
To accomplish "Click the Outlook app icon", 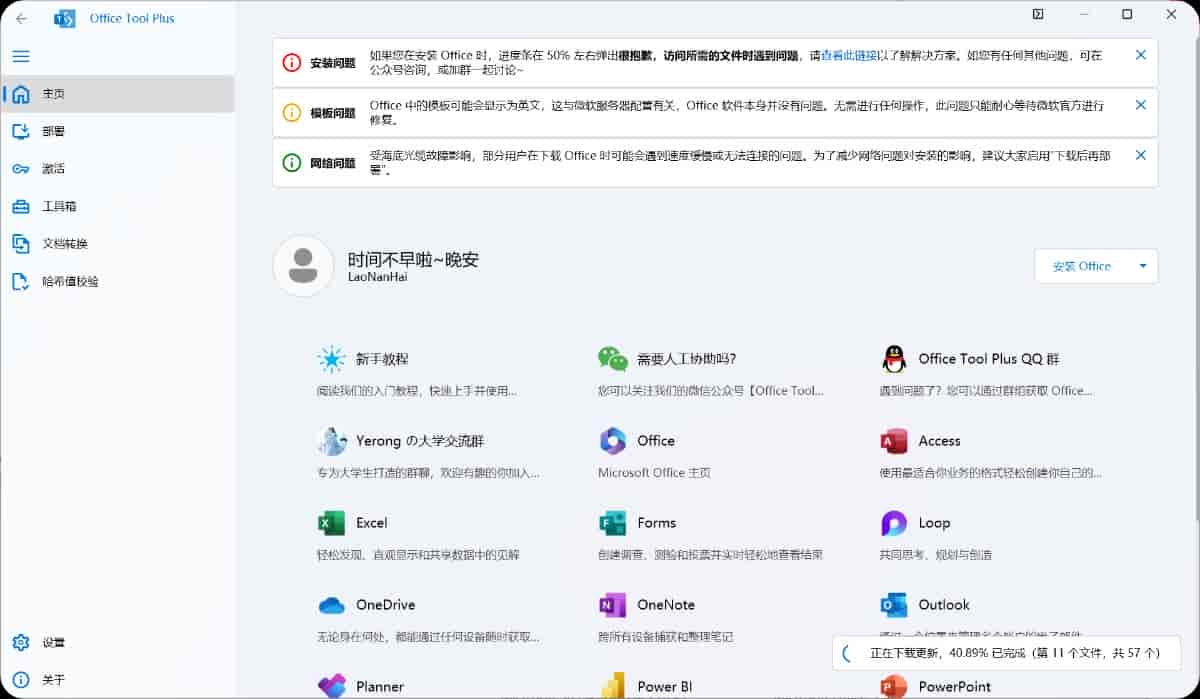I will point(893,605).
